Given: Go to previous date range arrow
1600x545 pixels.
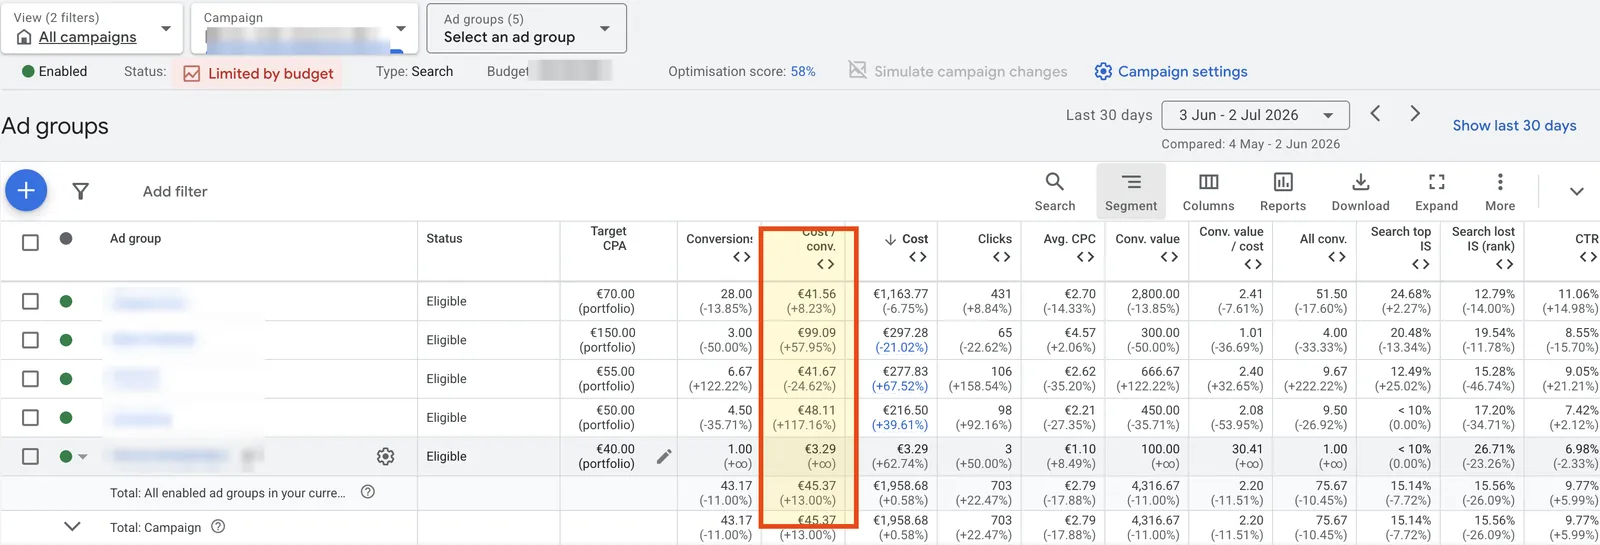Looking at the screenshot, I should [1375, 114].
